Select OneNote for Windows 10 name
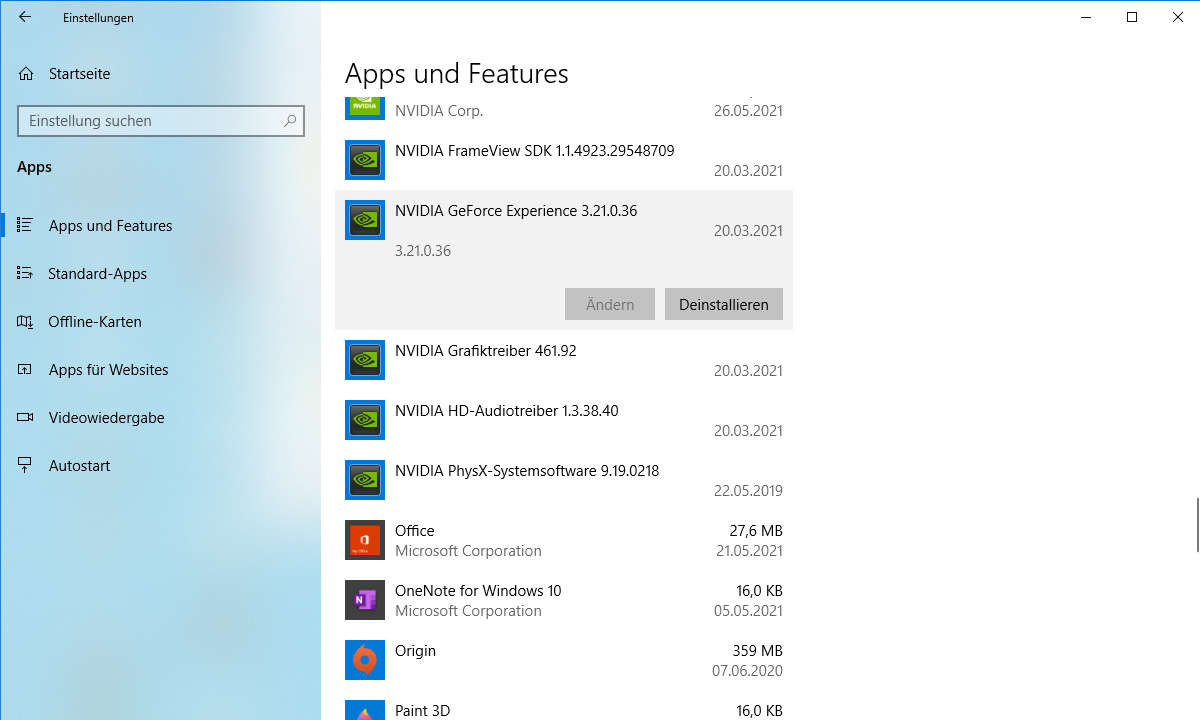1200x720 pixels. [x=478, y=591]
